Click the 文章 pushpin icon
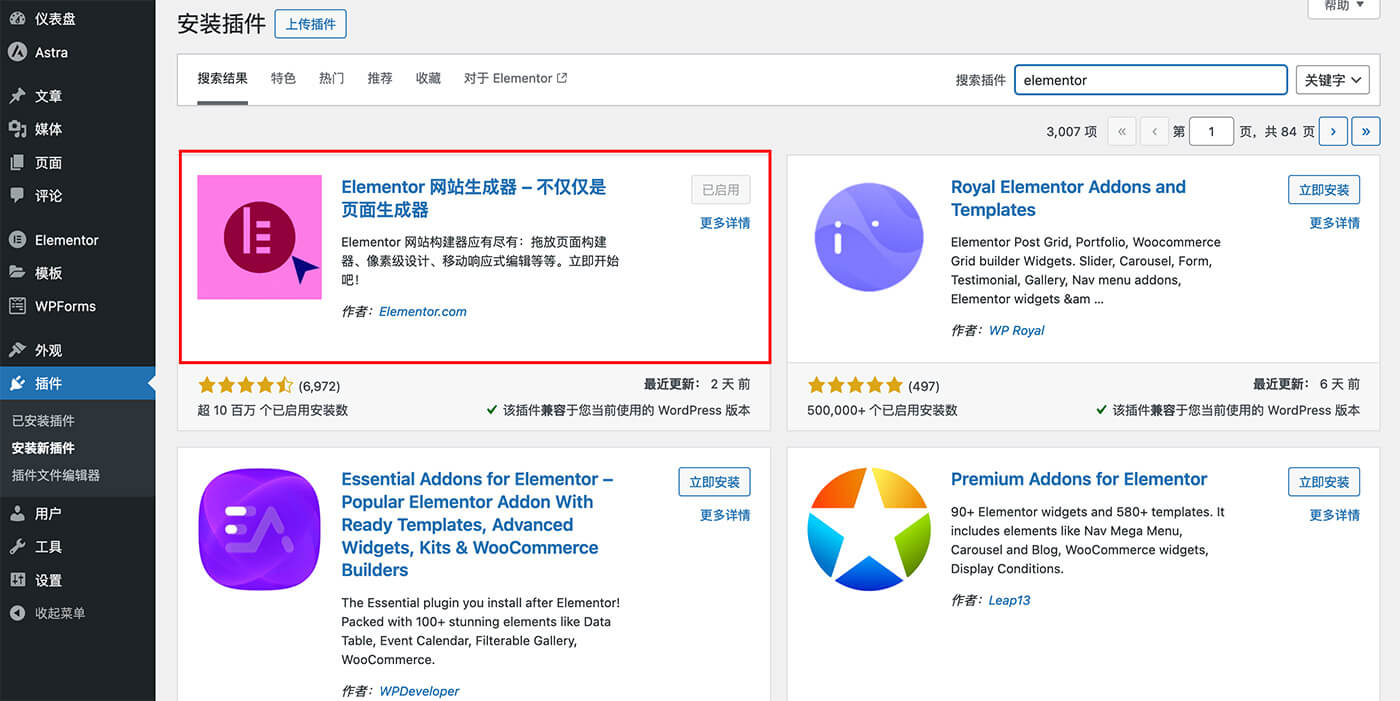The height and width of the screenshot is (701, 1400). tap(17, 96)
